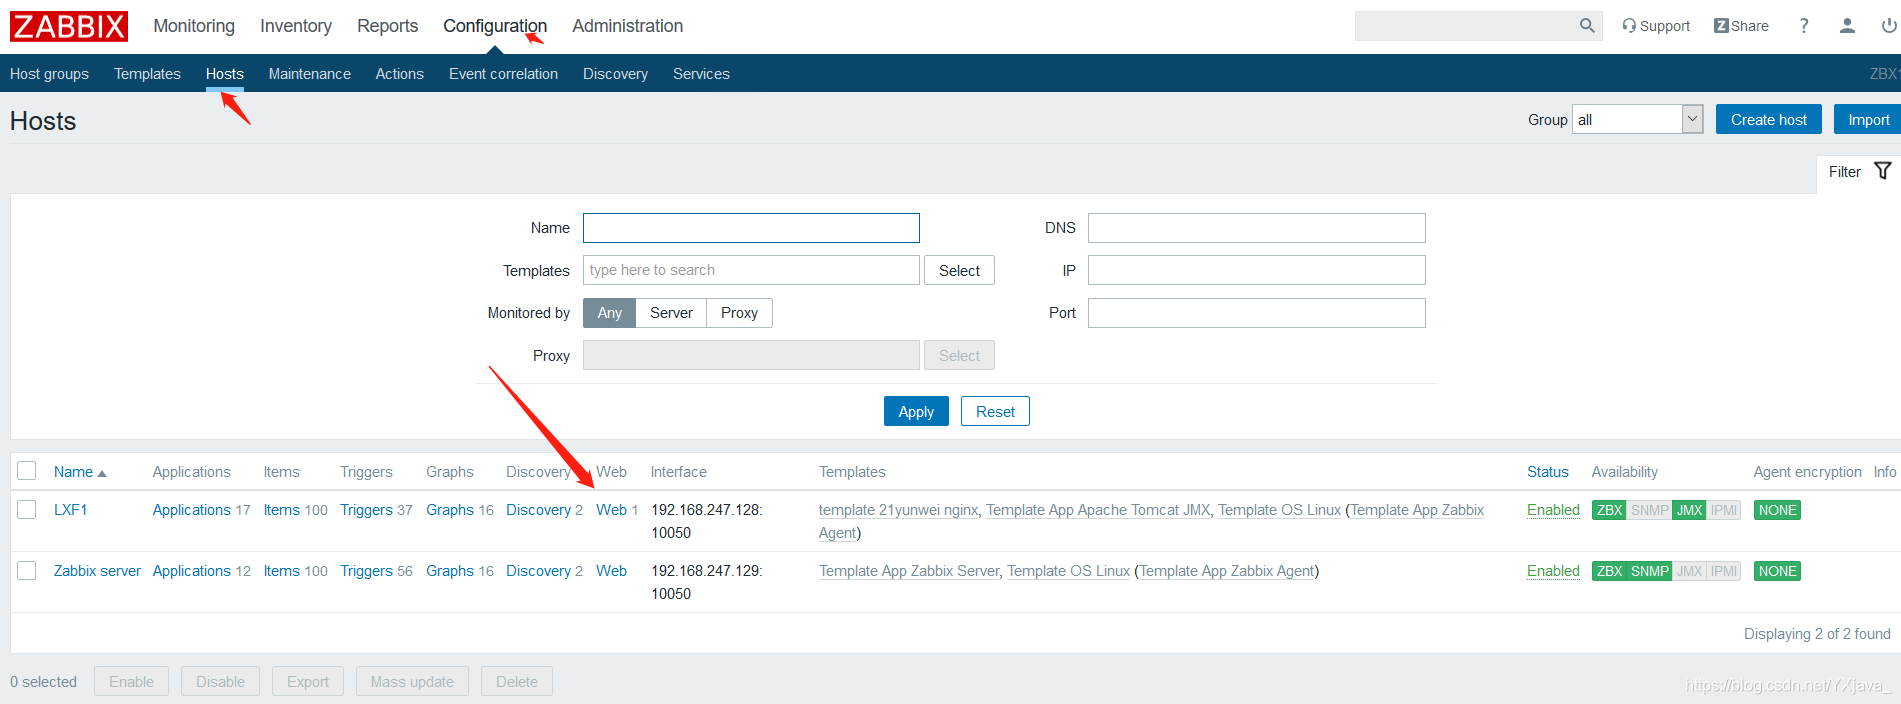Select Server in Monitored by
The height and width of the screenshot is (704, 1901).
pos(671,313)
